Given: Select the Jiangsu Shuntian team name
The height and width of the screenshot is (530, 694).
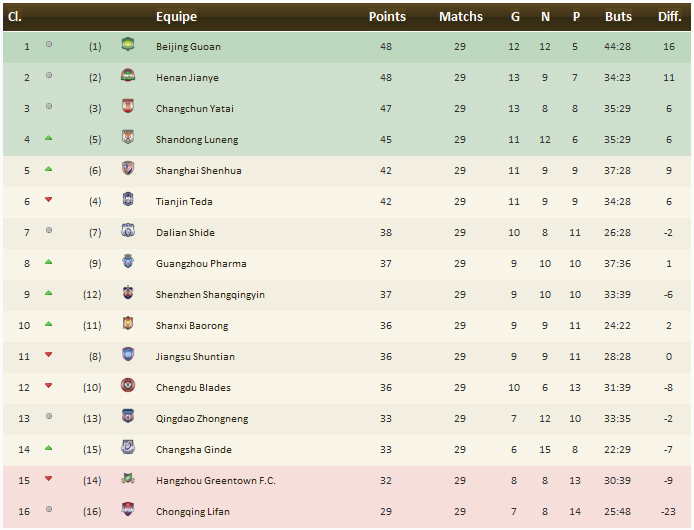Looking at the screenshot, I should point(195,357).
